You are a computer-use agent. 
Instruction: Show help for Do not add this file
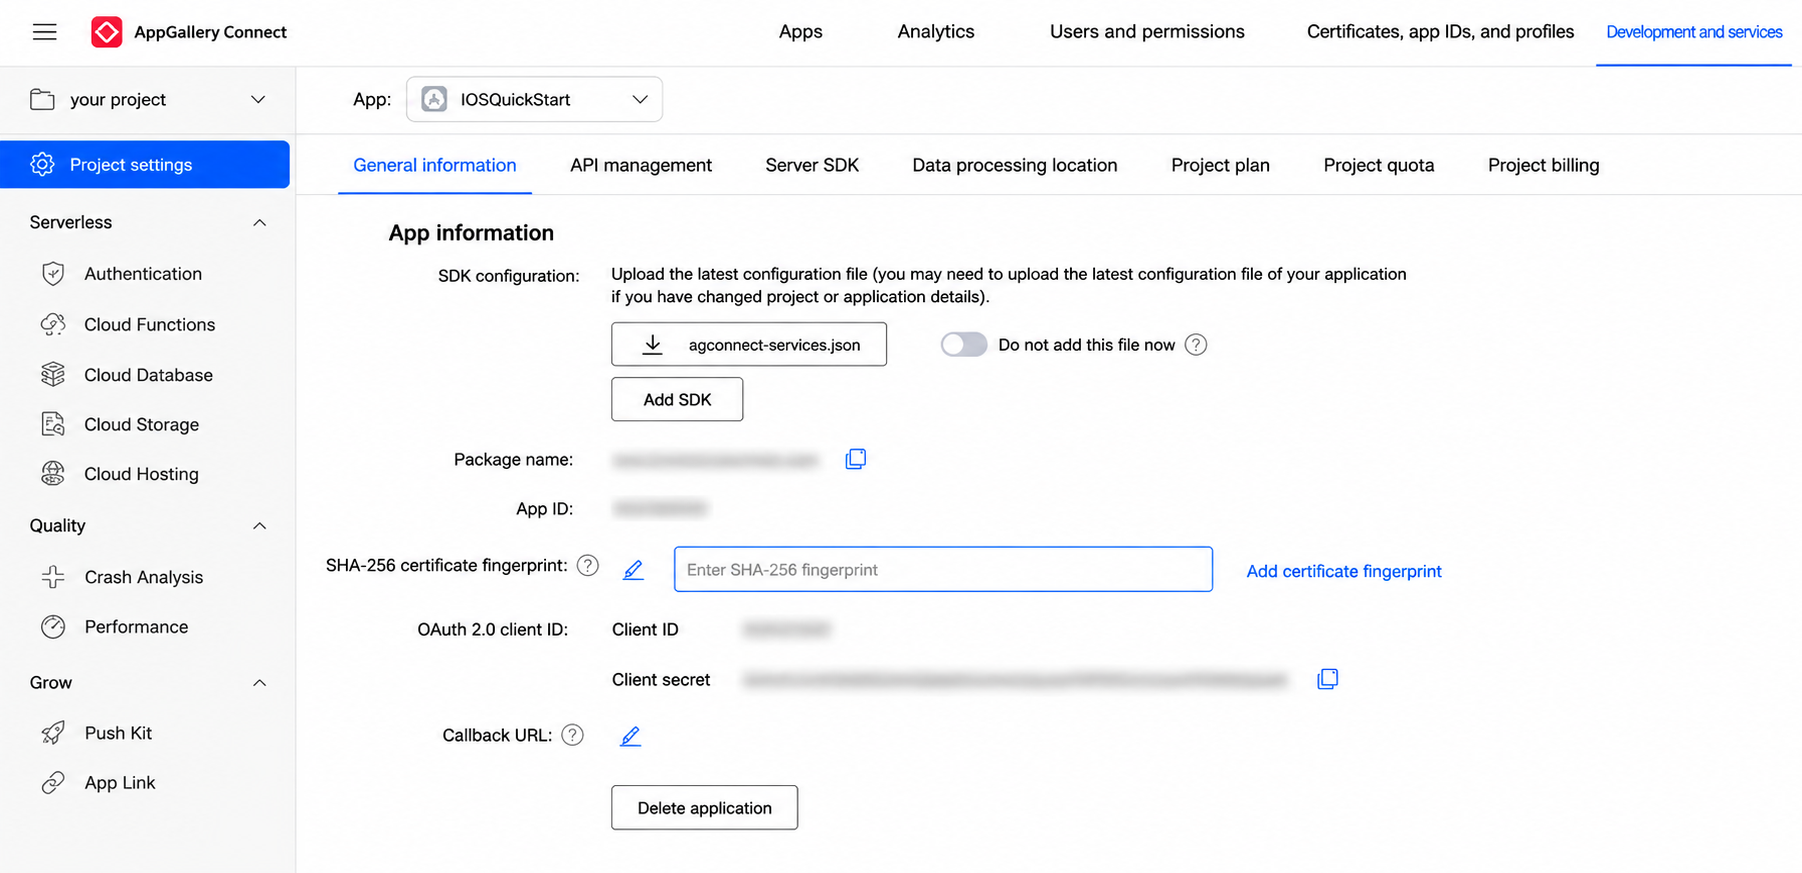[1196, 345]
